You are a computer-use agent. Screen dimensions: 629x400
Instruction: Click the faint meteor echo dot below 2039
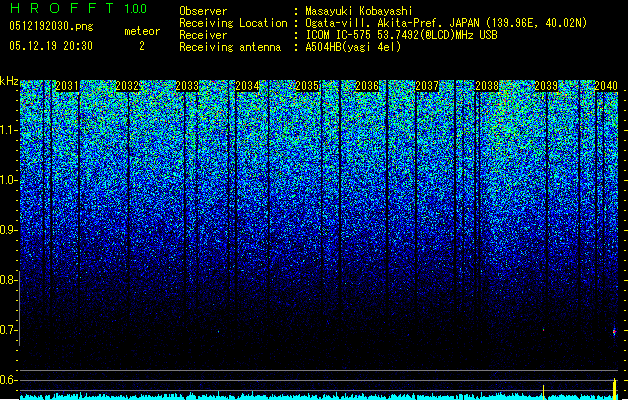pos(544,330)
